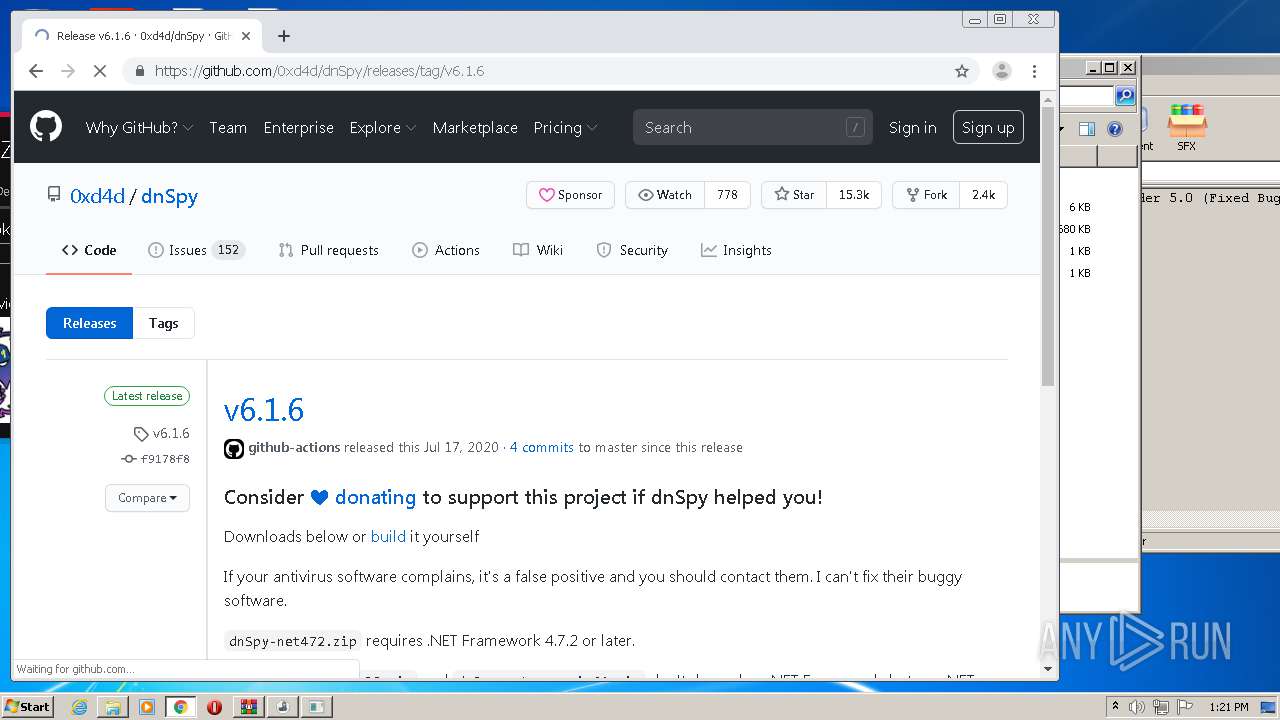Click the lock icon in address bar

139,71
